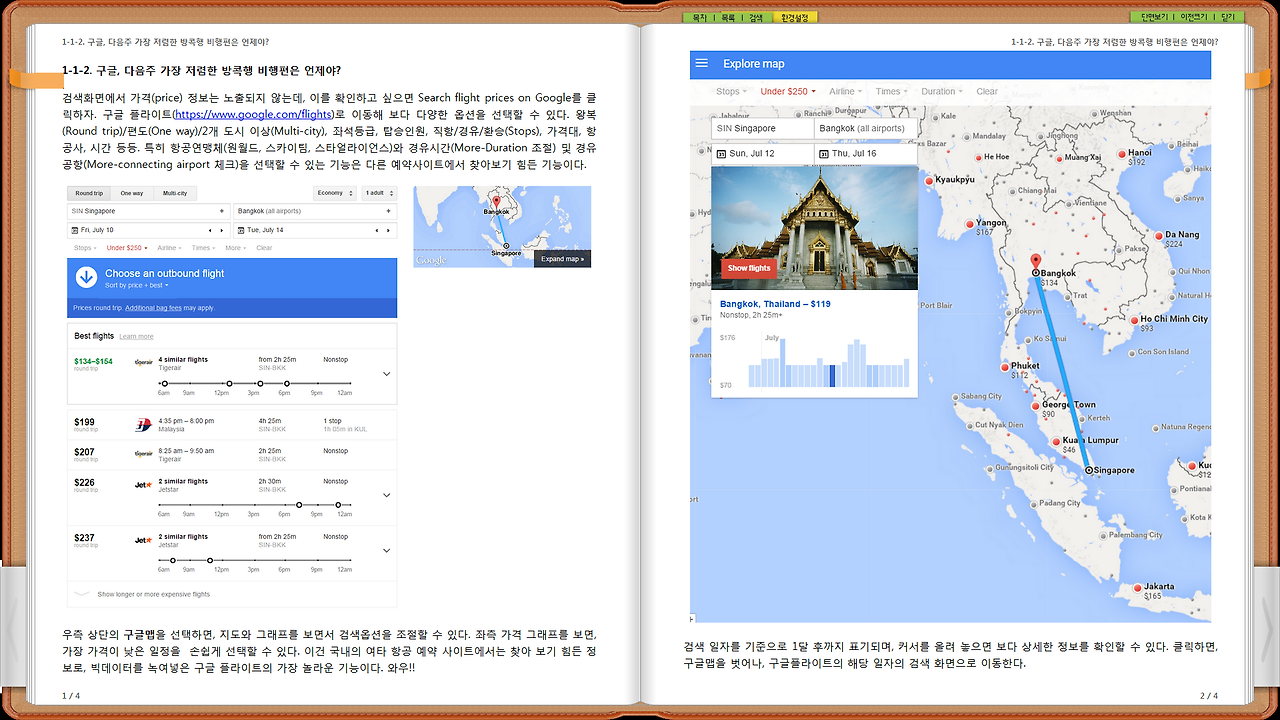The height and width of the screenshot is (720, 1280).
Task: Click the Hanoi $192 marker on the map
Action: [x=1120, y=154]
